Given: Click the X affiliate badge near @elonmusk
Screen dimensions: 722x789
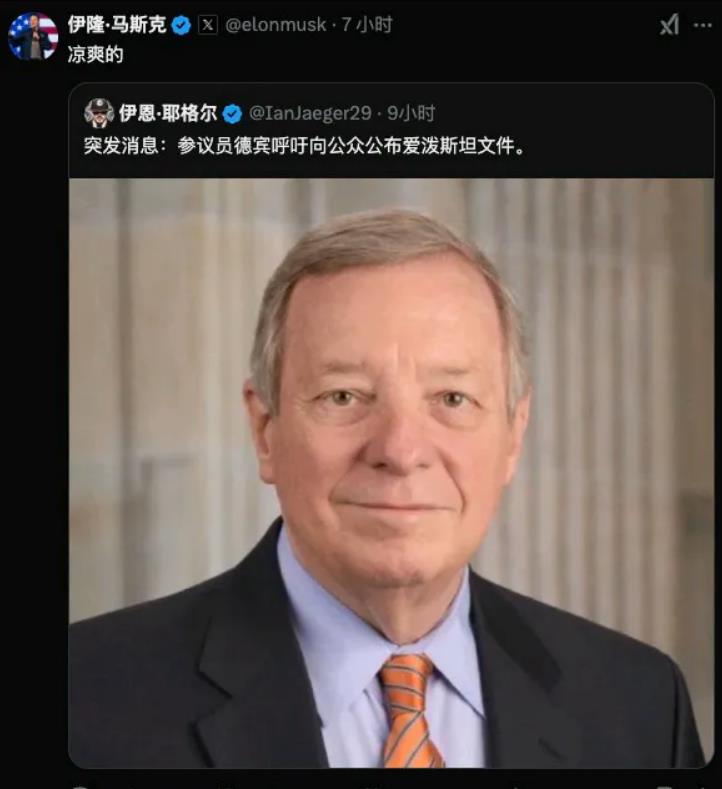Looking at the screenshot, I should 208,25.
